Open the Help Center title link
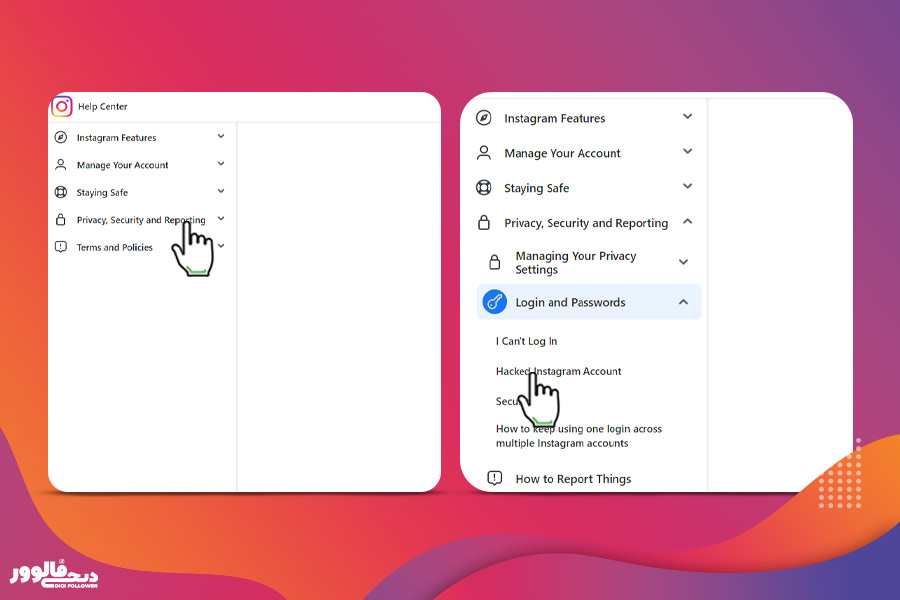 coord(103,106)
